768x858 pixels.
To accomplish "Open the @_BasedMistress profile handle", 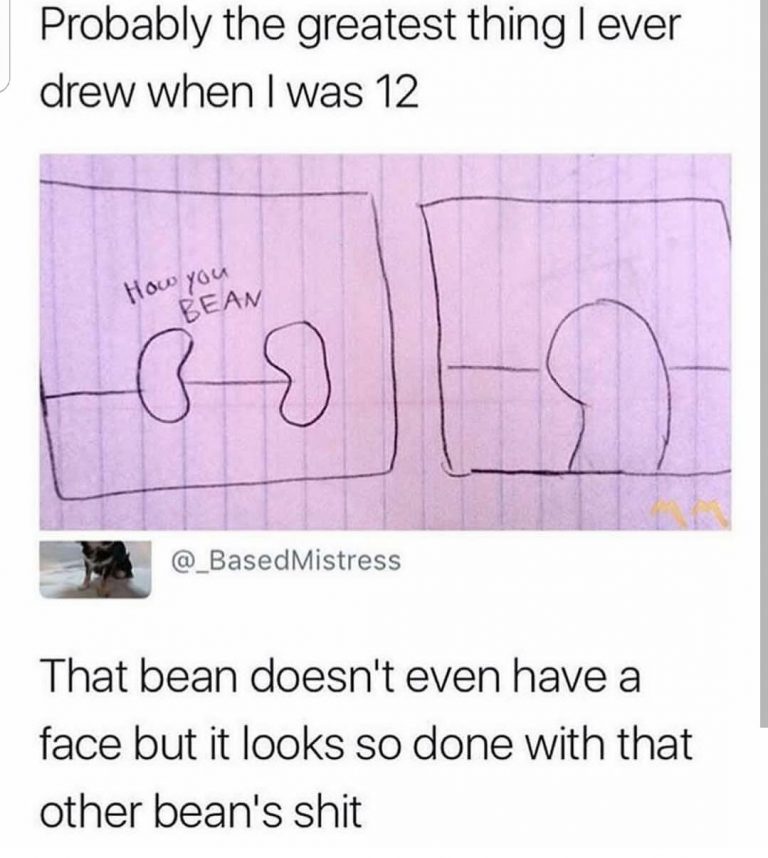I will pos(286,560).
